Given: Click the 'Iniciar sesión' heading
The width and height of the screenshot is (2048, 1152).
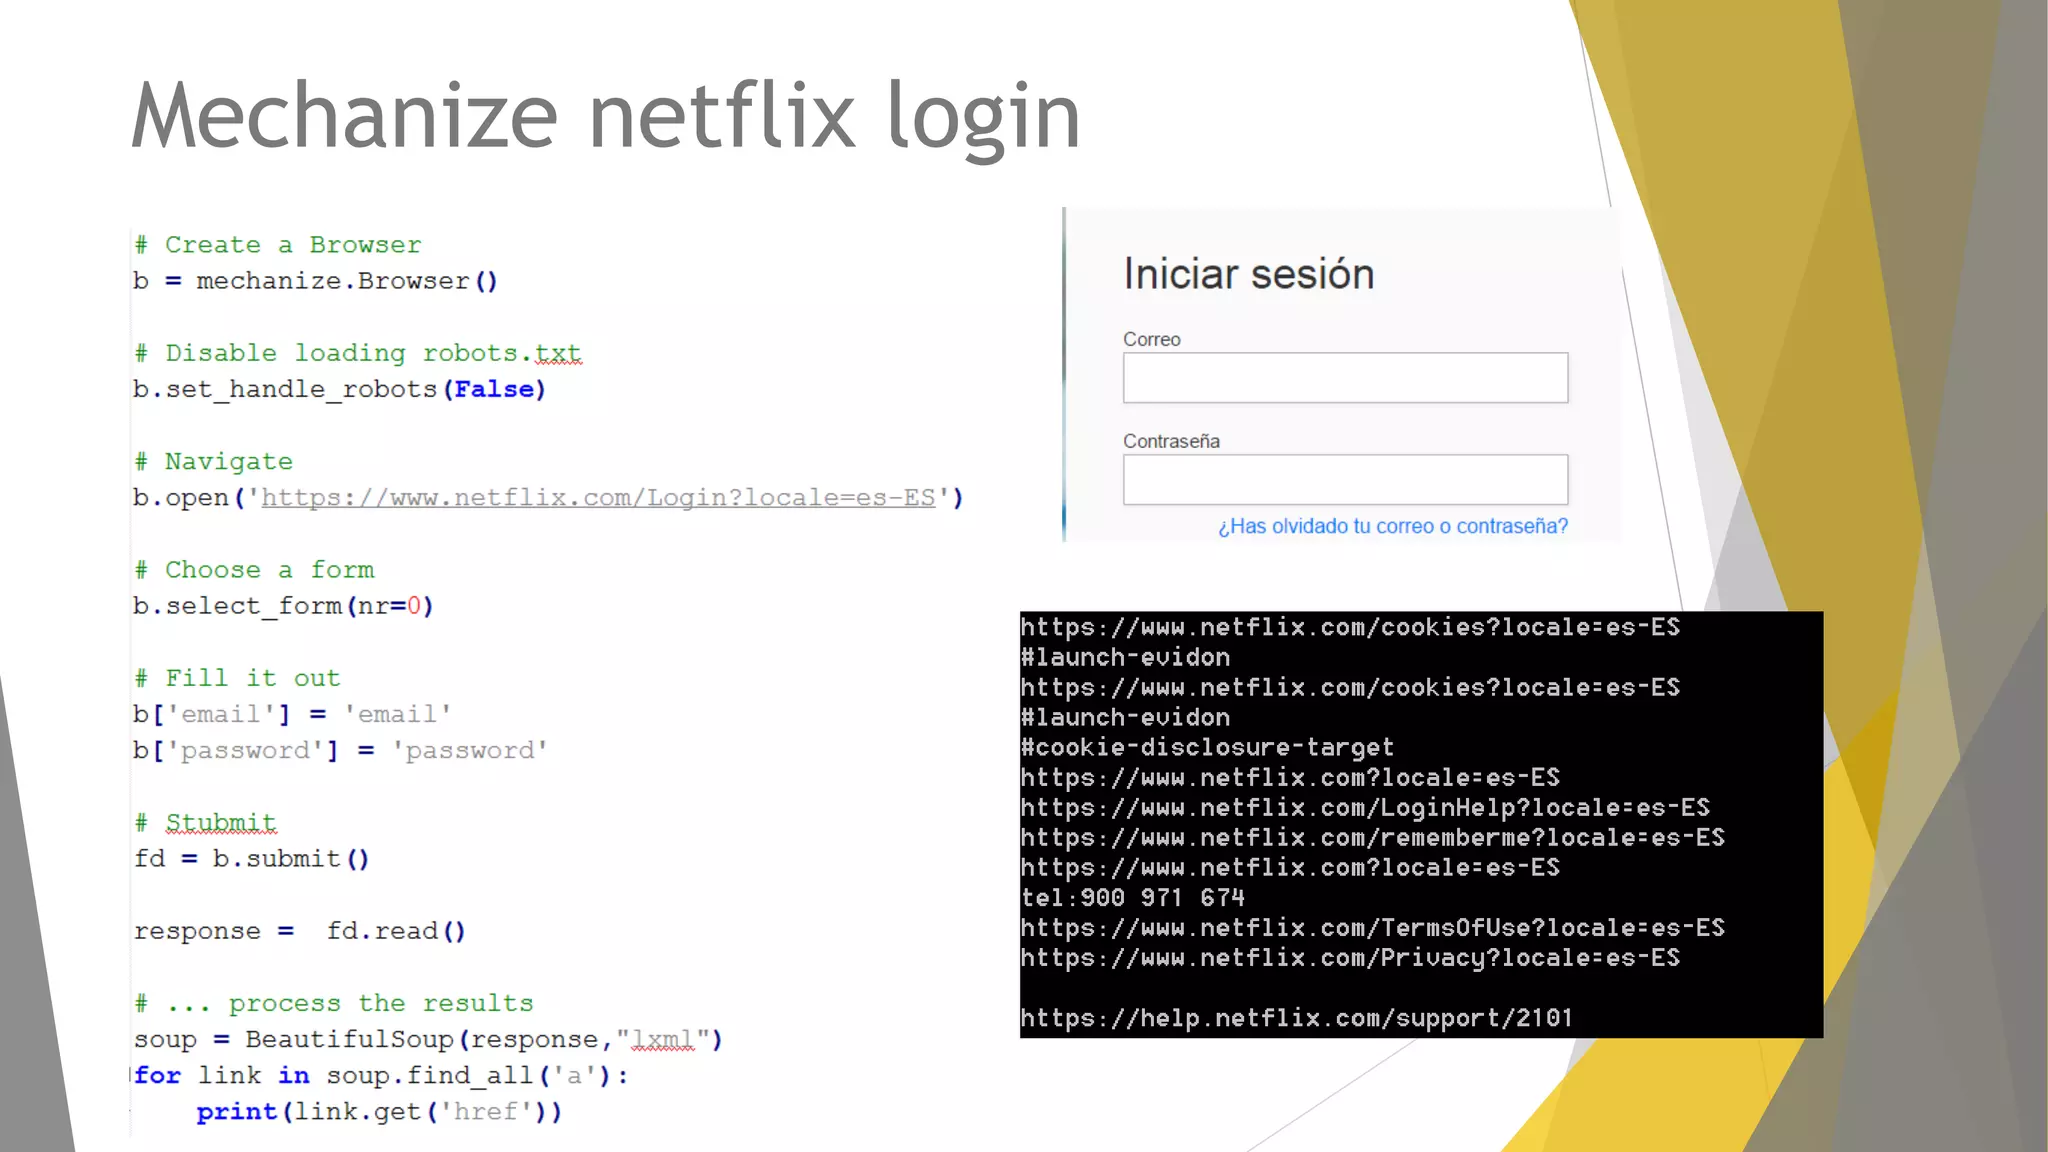Looking at the screenshot, I should 1248,274.
